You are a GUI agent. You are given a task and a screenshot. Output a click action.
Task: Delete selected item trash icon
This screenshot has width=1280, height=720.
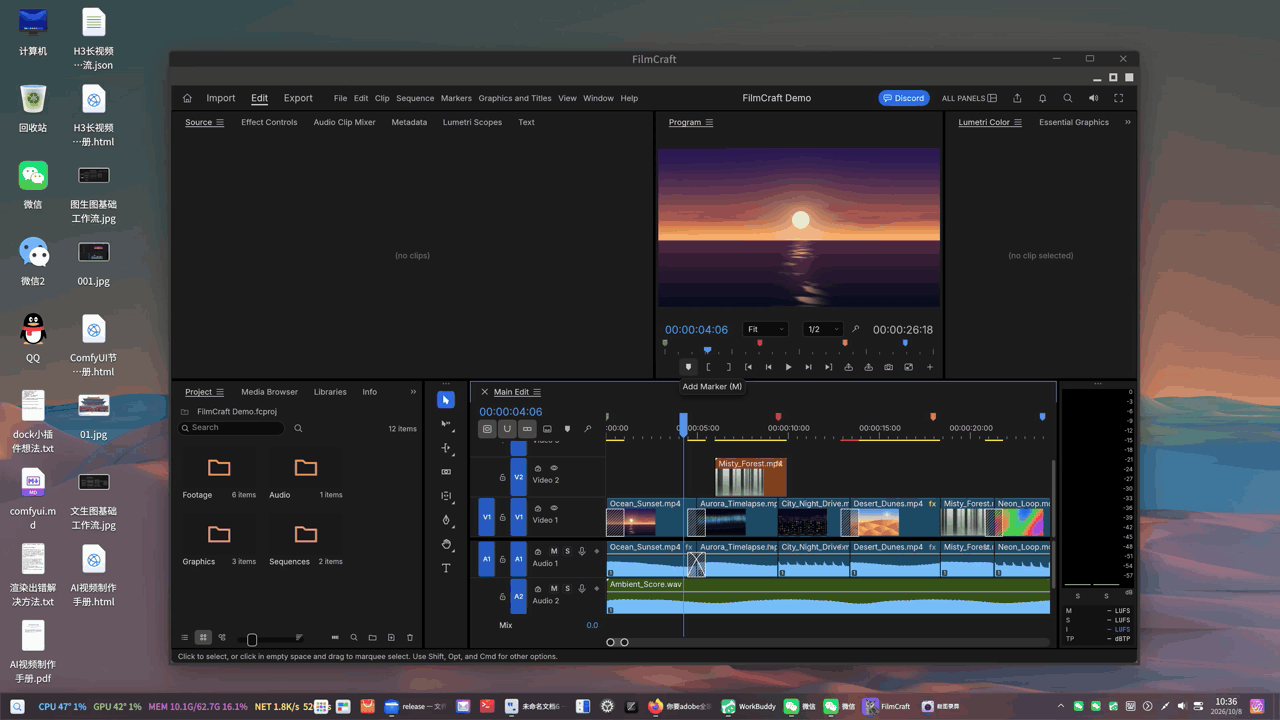pos(409,637)
